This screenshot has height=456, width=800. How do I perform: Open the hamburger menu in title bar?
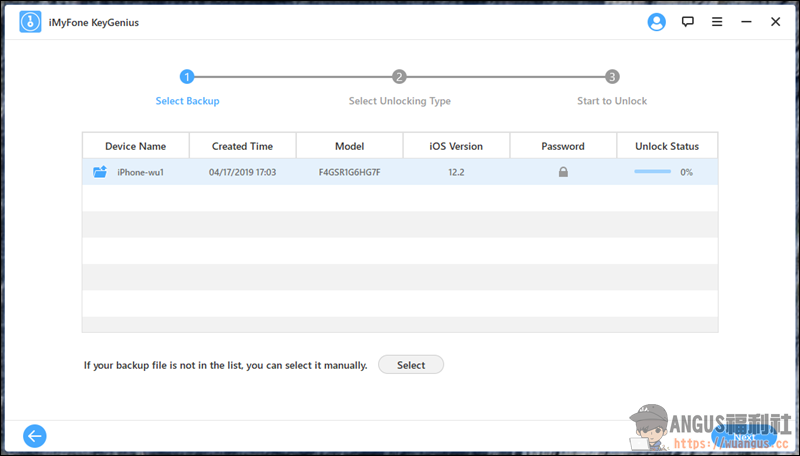click(717, 21)
